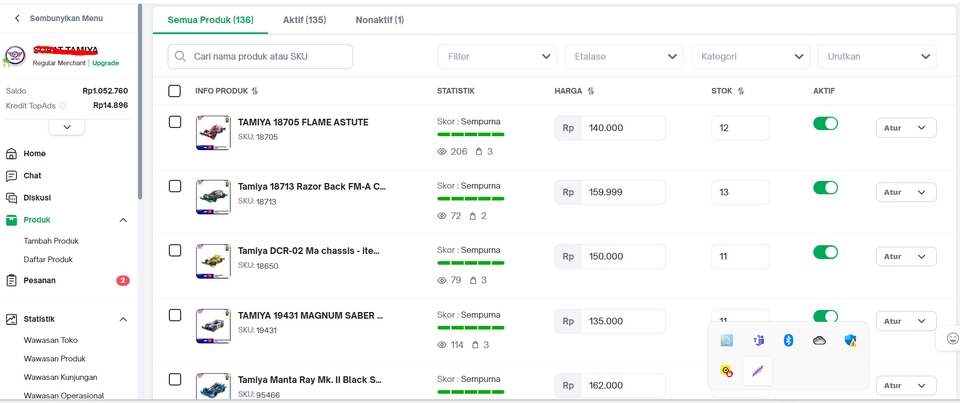Switch to the Aktif (135) tab
Viewport: 960px width, 403px height.
[304, 20]
